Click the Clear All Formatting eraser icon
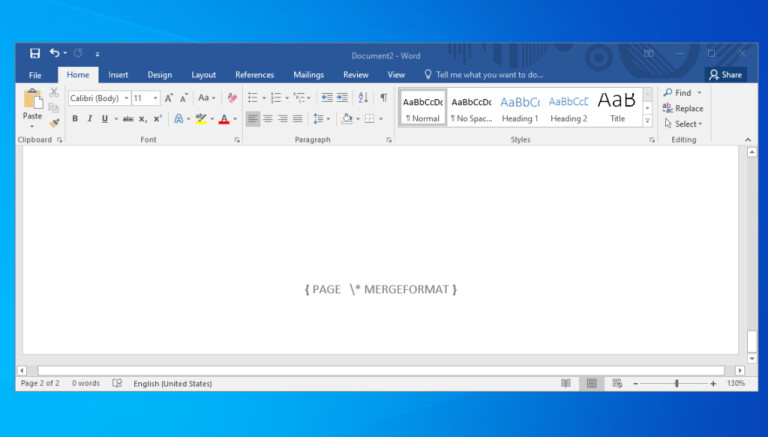Viewport: 768px width, 437px height. coord(232,98)
